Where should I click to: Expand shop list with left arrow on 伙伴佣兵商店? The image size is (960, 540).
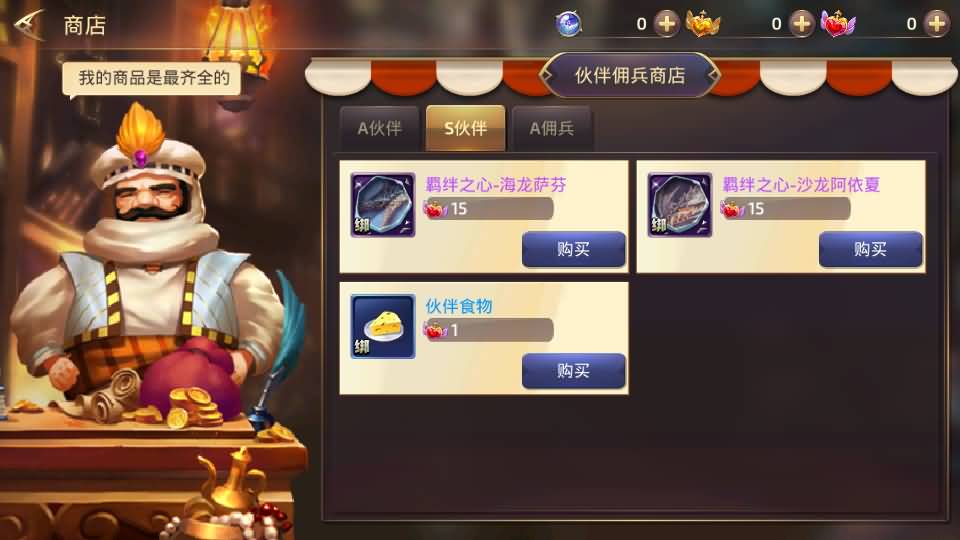coord(546,75)
